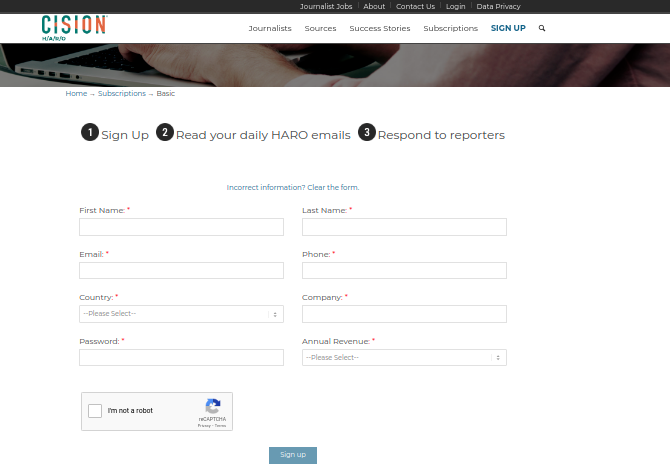This screenshot has height=475, width=670.
Task: Click the reCAPTCHA logo icon
Action: (x=213, y=406)
